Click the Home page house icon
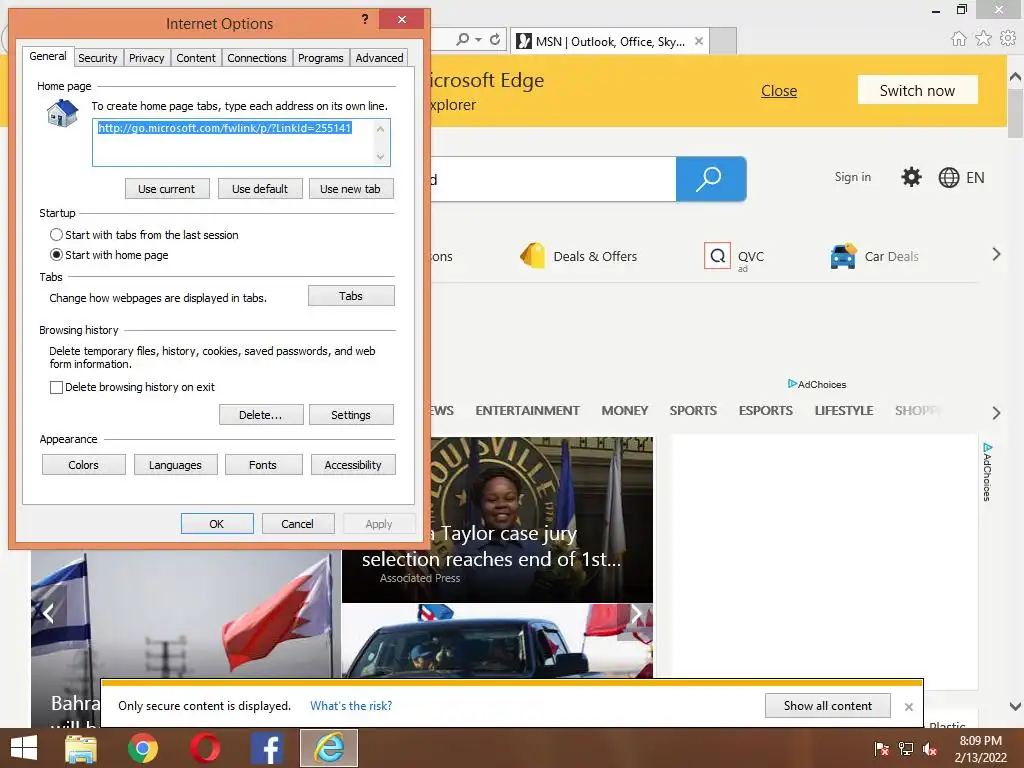This screenshot has height=768, width=1024. 63,113
